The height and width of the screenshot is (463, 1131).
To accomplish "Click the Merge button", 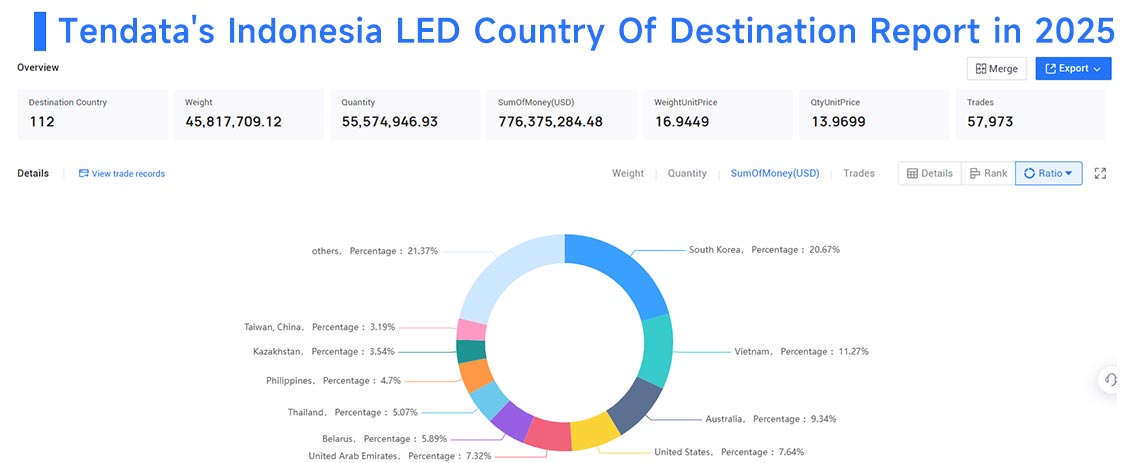I will coord(997,69).
